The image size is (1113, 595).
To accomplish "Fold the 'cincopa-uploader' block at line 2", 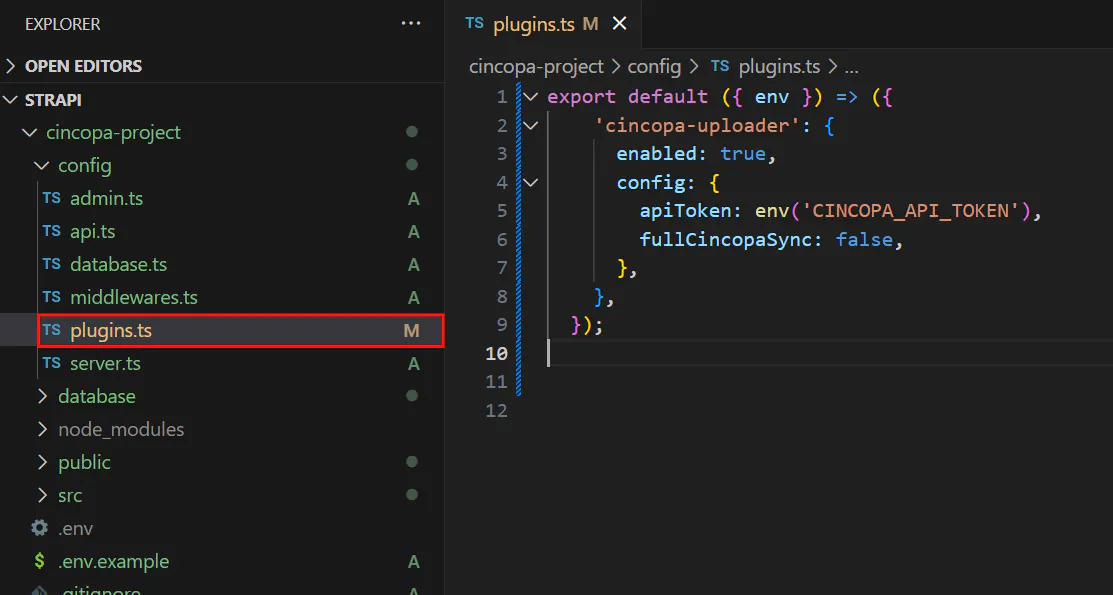I will (x=530, y=126).
